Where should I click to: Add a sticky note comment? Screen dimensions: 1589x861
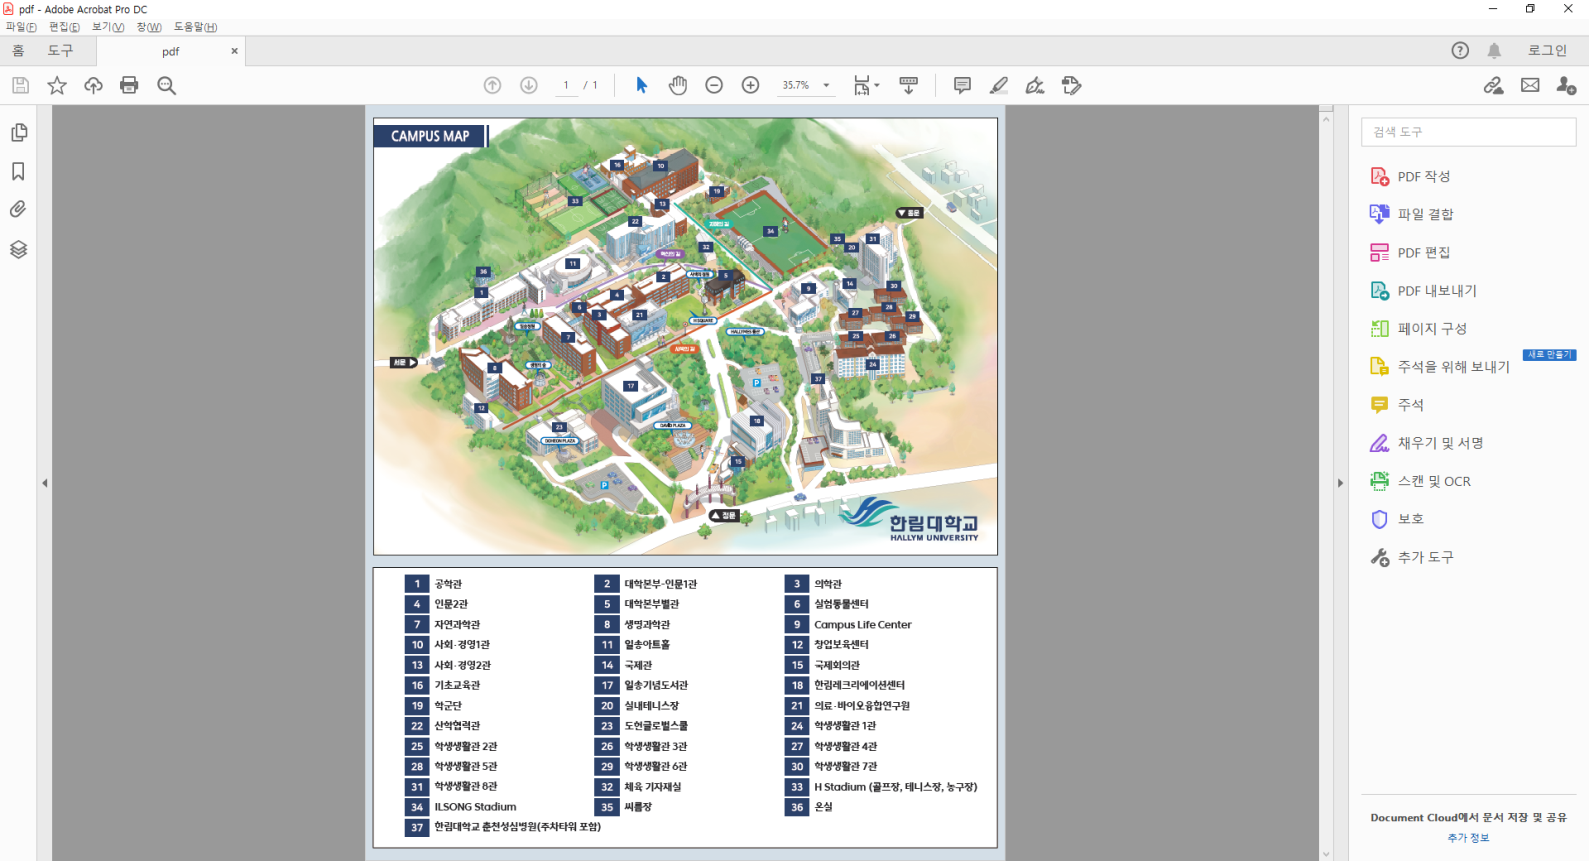pos(962,86)
